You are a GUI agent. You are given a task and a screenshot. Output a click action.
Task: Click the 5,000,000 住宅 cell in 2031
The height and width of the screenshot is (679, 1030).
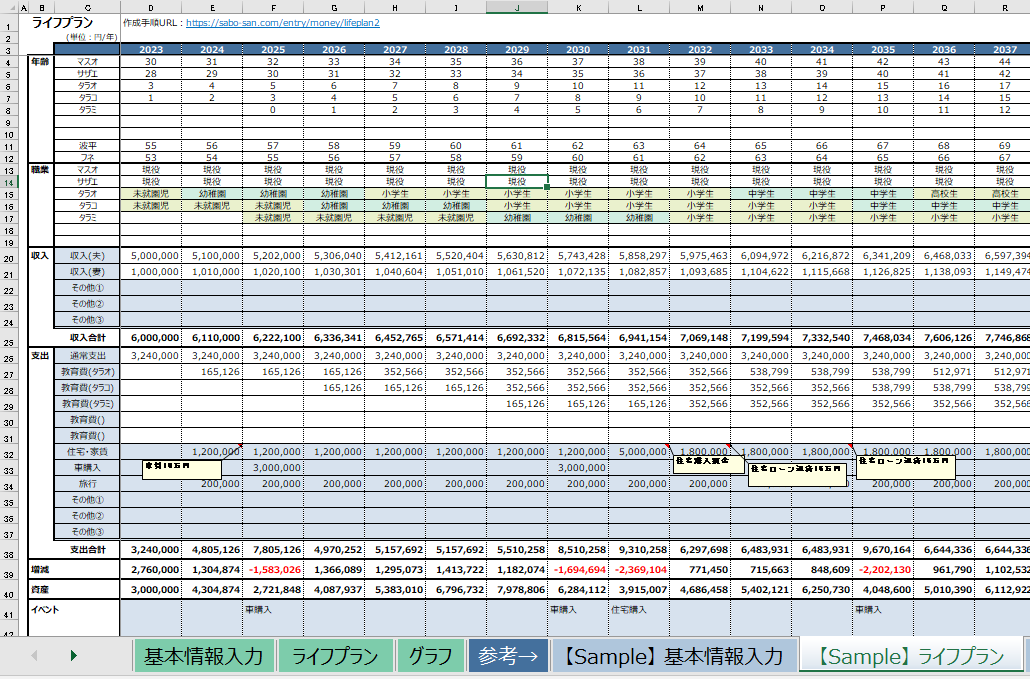pyautogui.click(x=639, y=451)
